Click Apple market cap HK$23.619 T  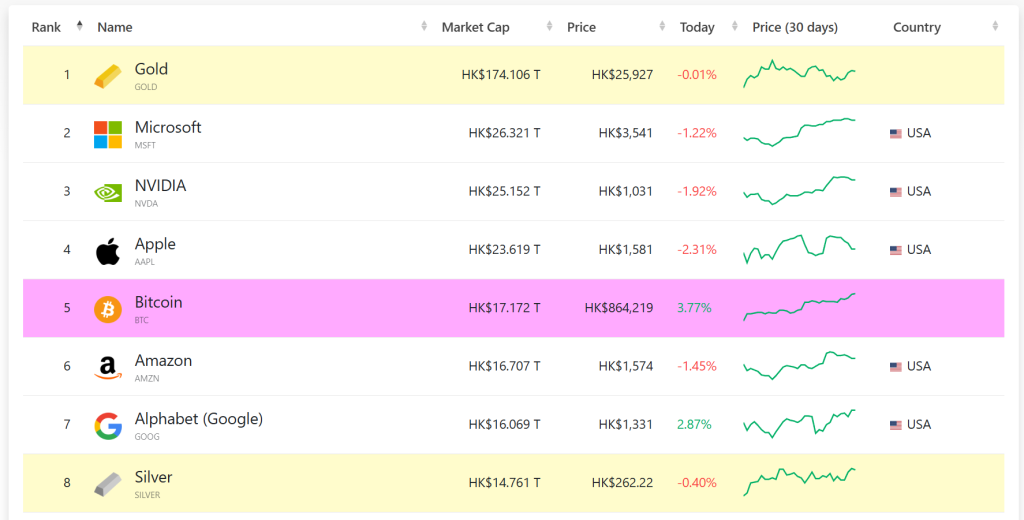504,250
